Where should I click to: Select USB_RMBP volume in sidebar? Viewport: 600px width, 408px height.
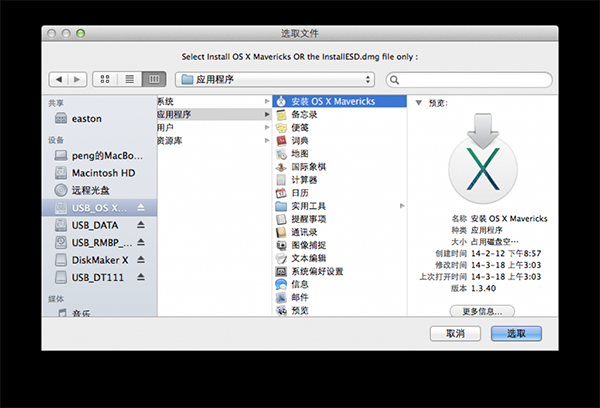coord(99,243)
